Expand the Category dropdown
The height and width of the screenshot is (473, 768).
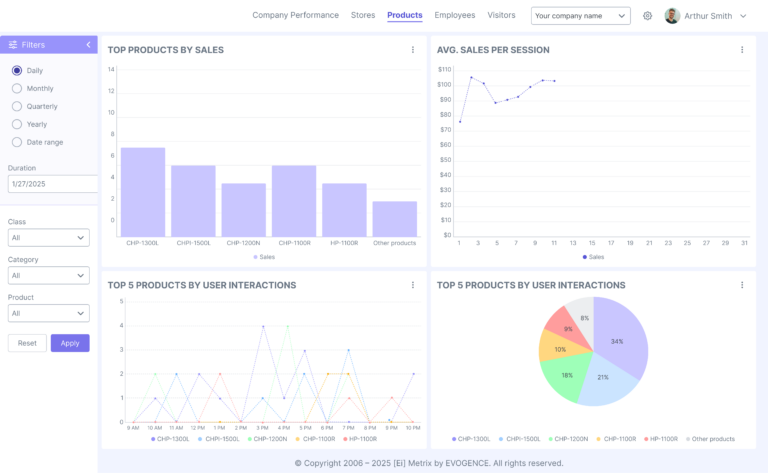48,275
